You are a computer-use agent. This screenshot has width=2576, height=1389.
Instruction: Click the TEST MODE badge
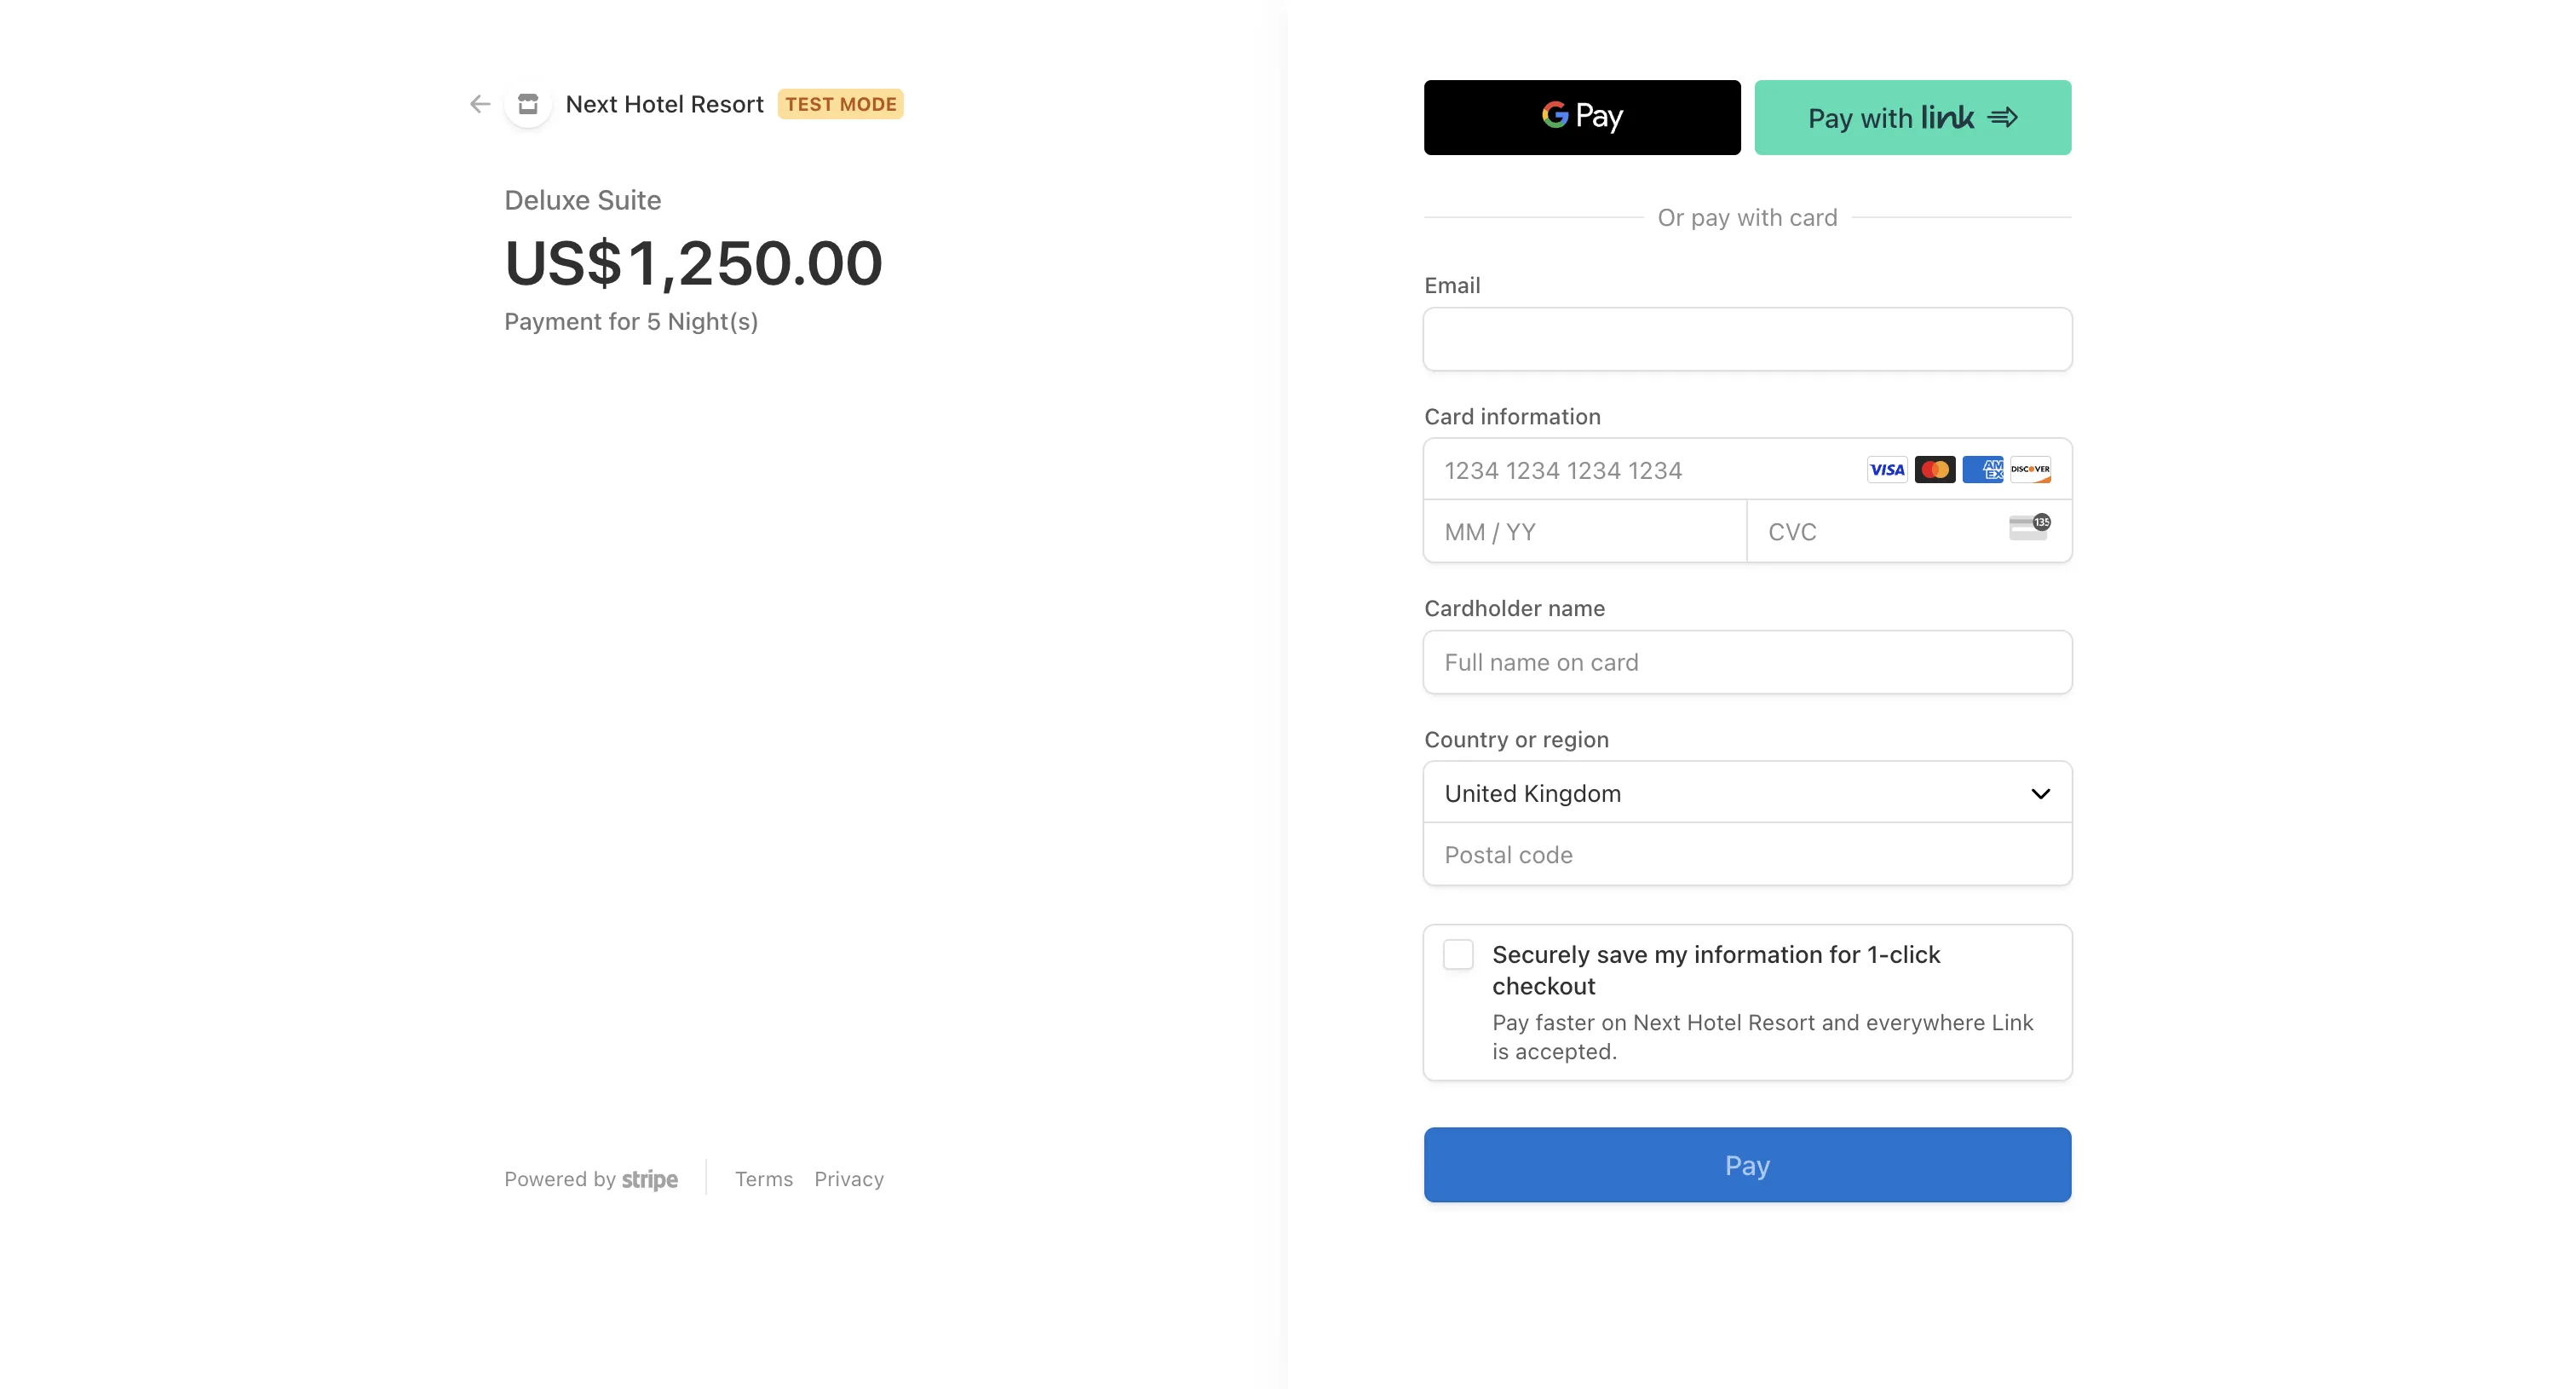tap(840, 104)
